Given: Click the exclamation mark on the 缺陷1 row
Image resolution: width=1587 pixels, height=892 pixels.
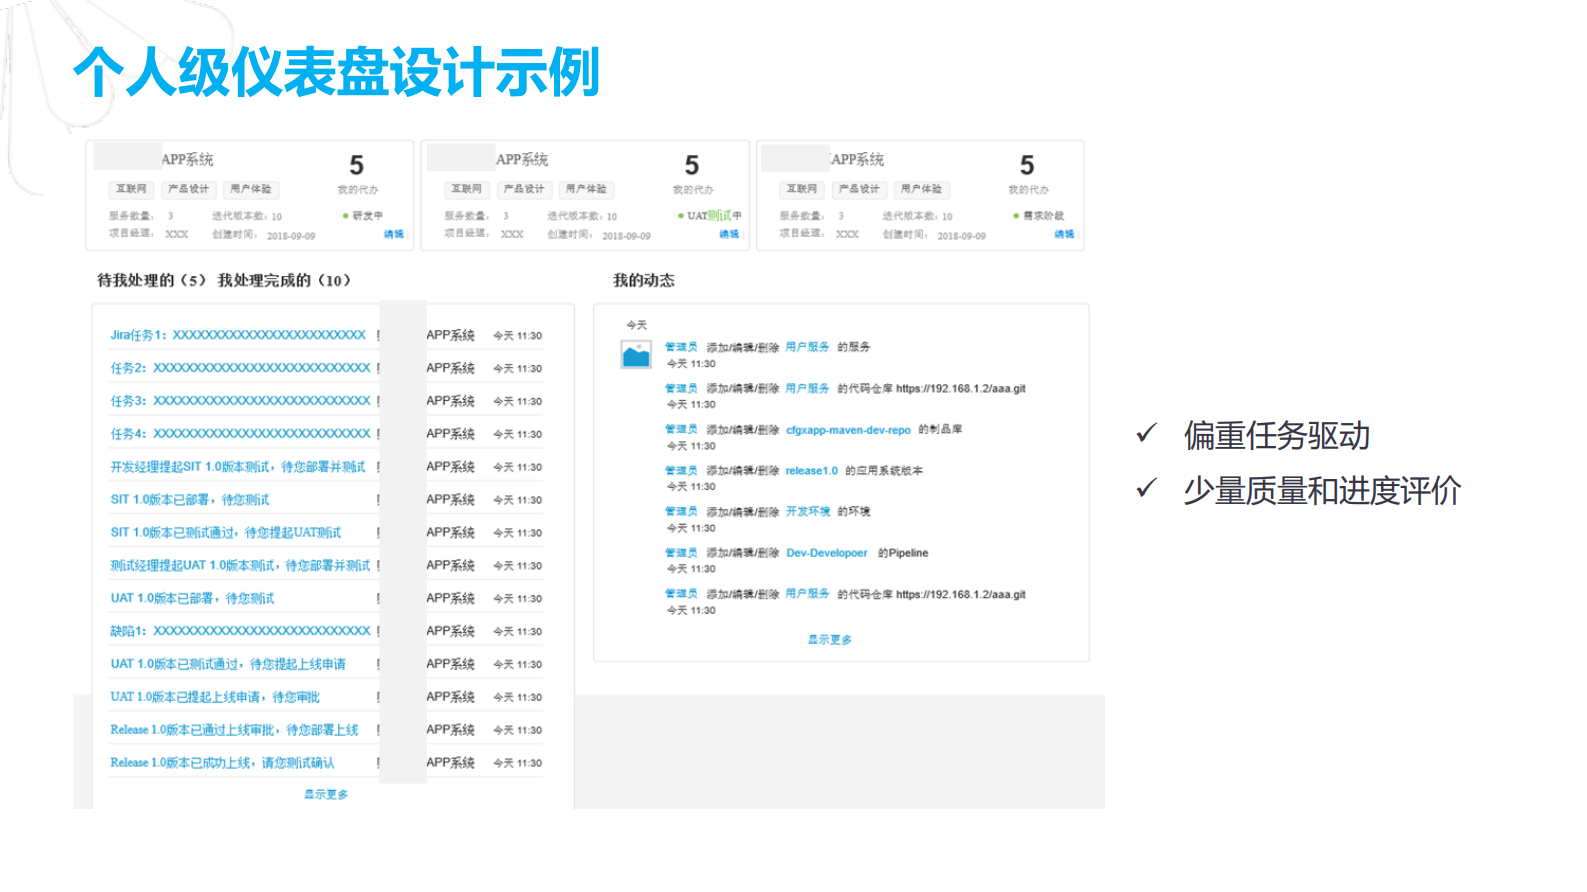Looking at the screenshot, I should pyautogui.click(x=378, y=631).
